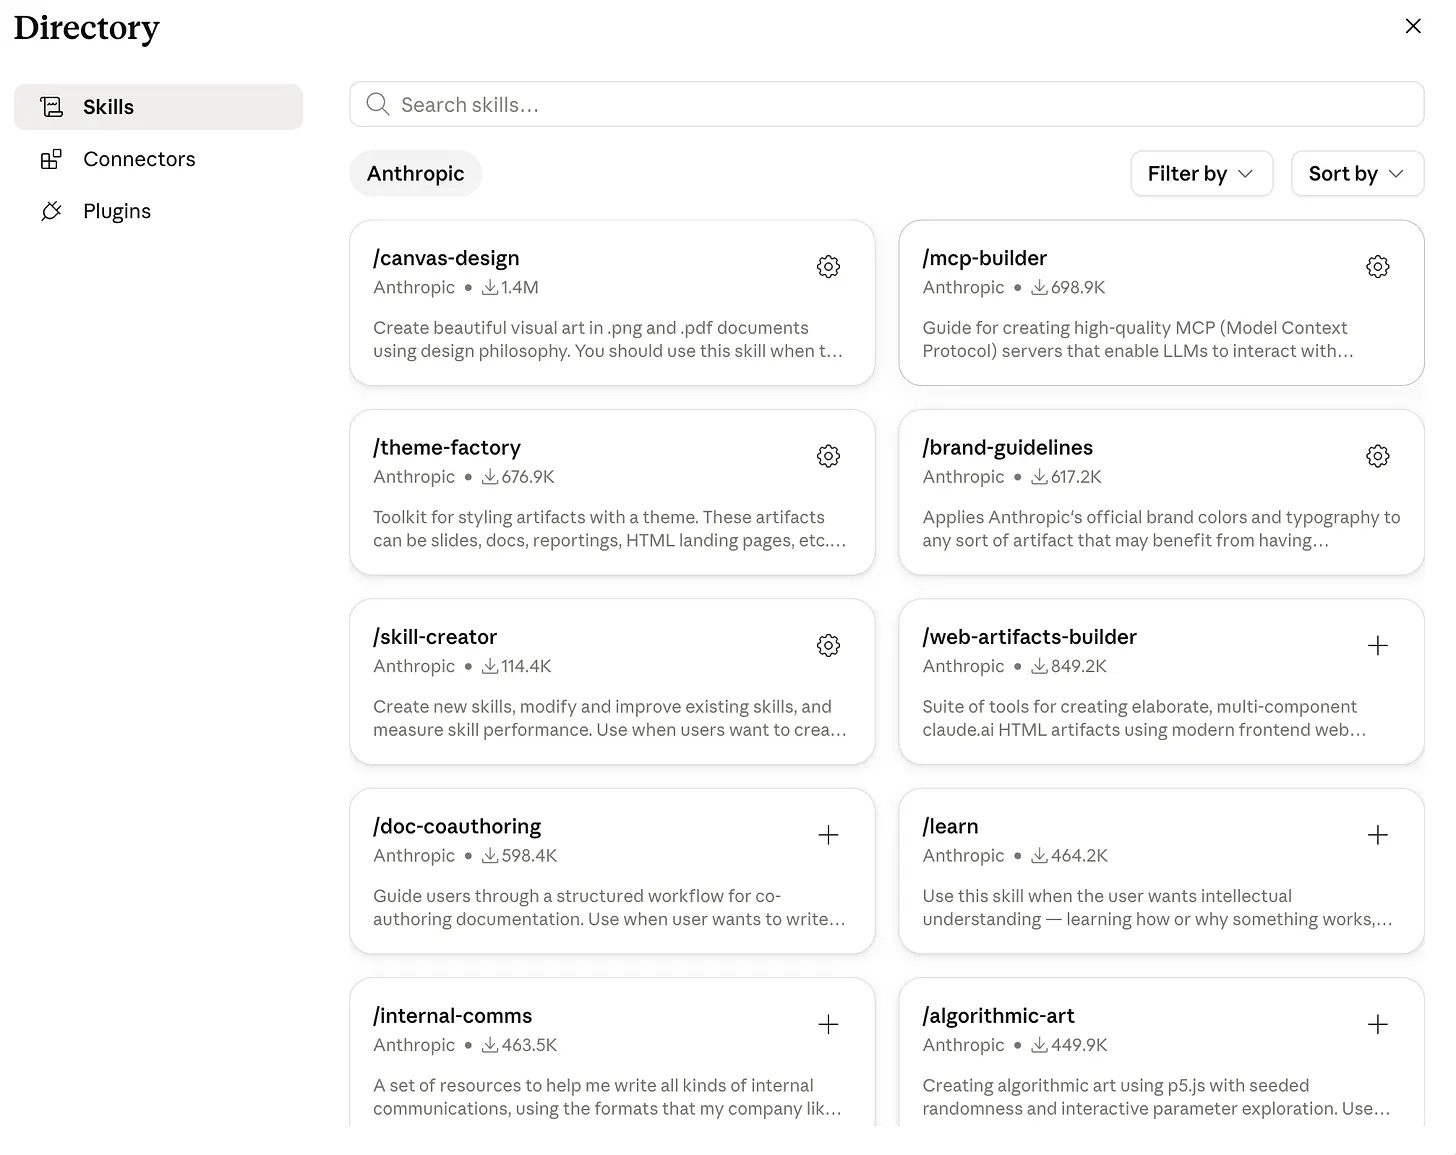Click the /canvas-design description text
1456x1155 pixels.
tap(608, 339)
